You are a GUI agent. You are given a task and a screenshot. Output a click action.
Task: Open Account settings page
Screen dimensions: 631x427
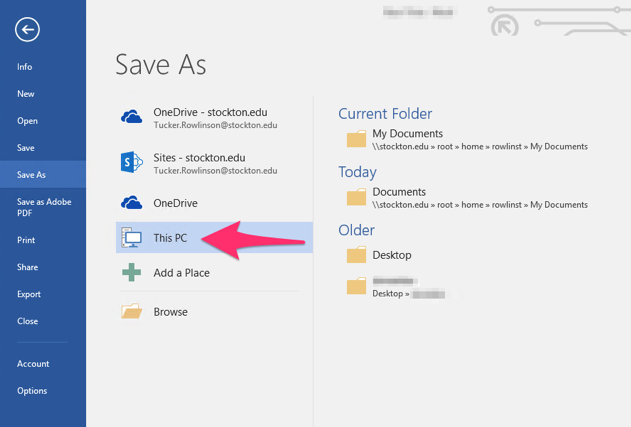coord(33,364)
